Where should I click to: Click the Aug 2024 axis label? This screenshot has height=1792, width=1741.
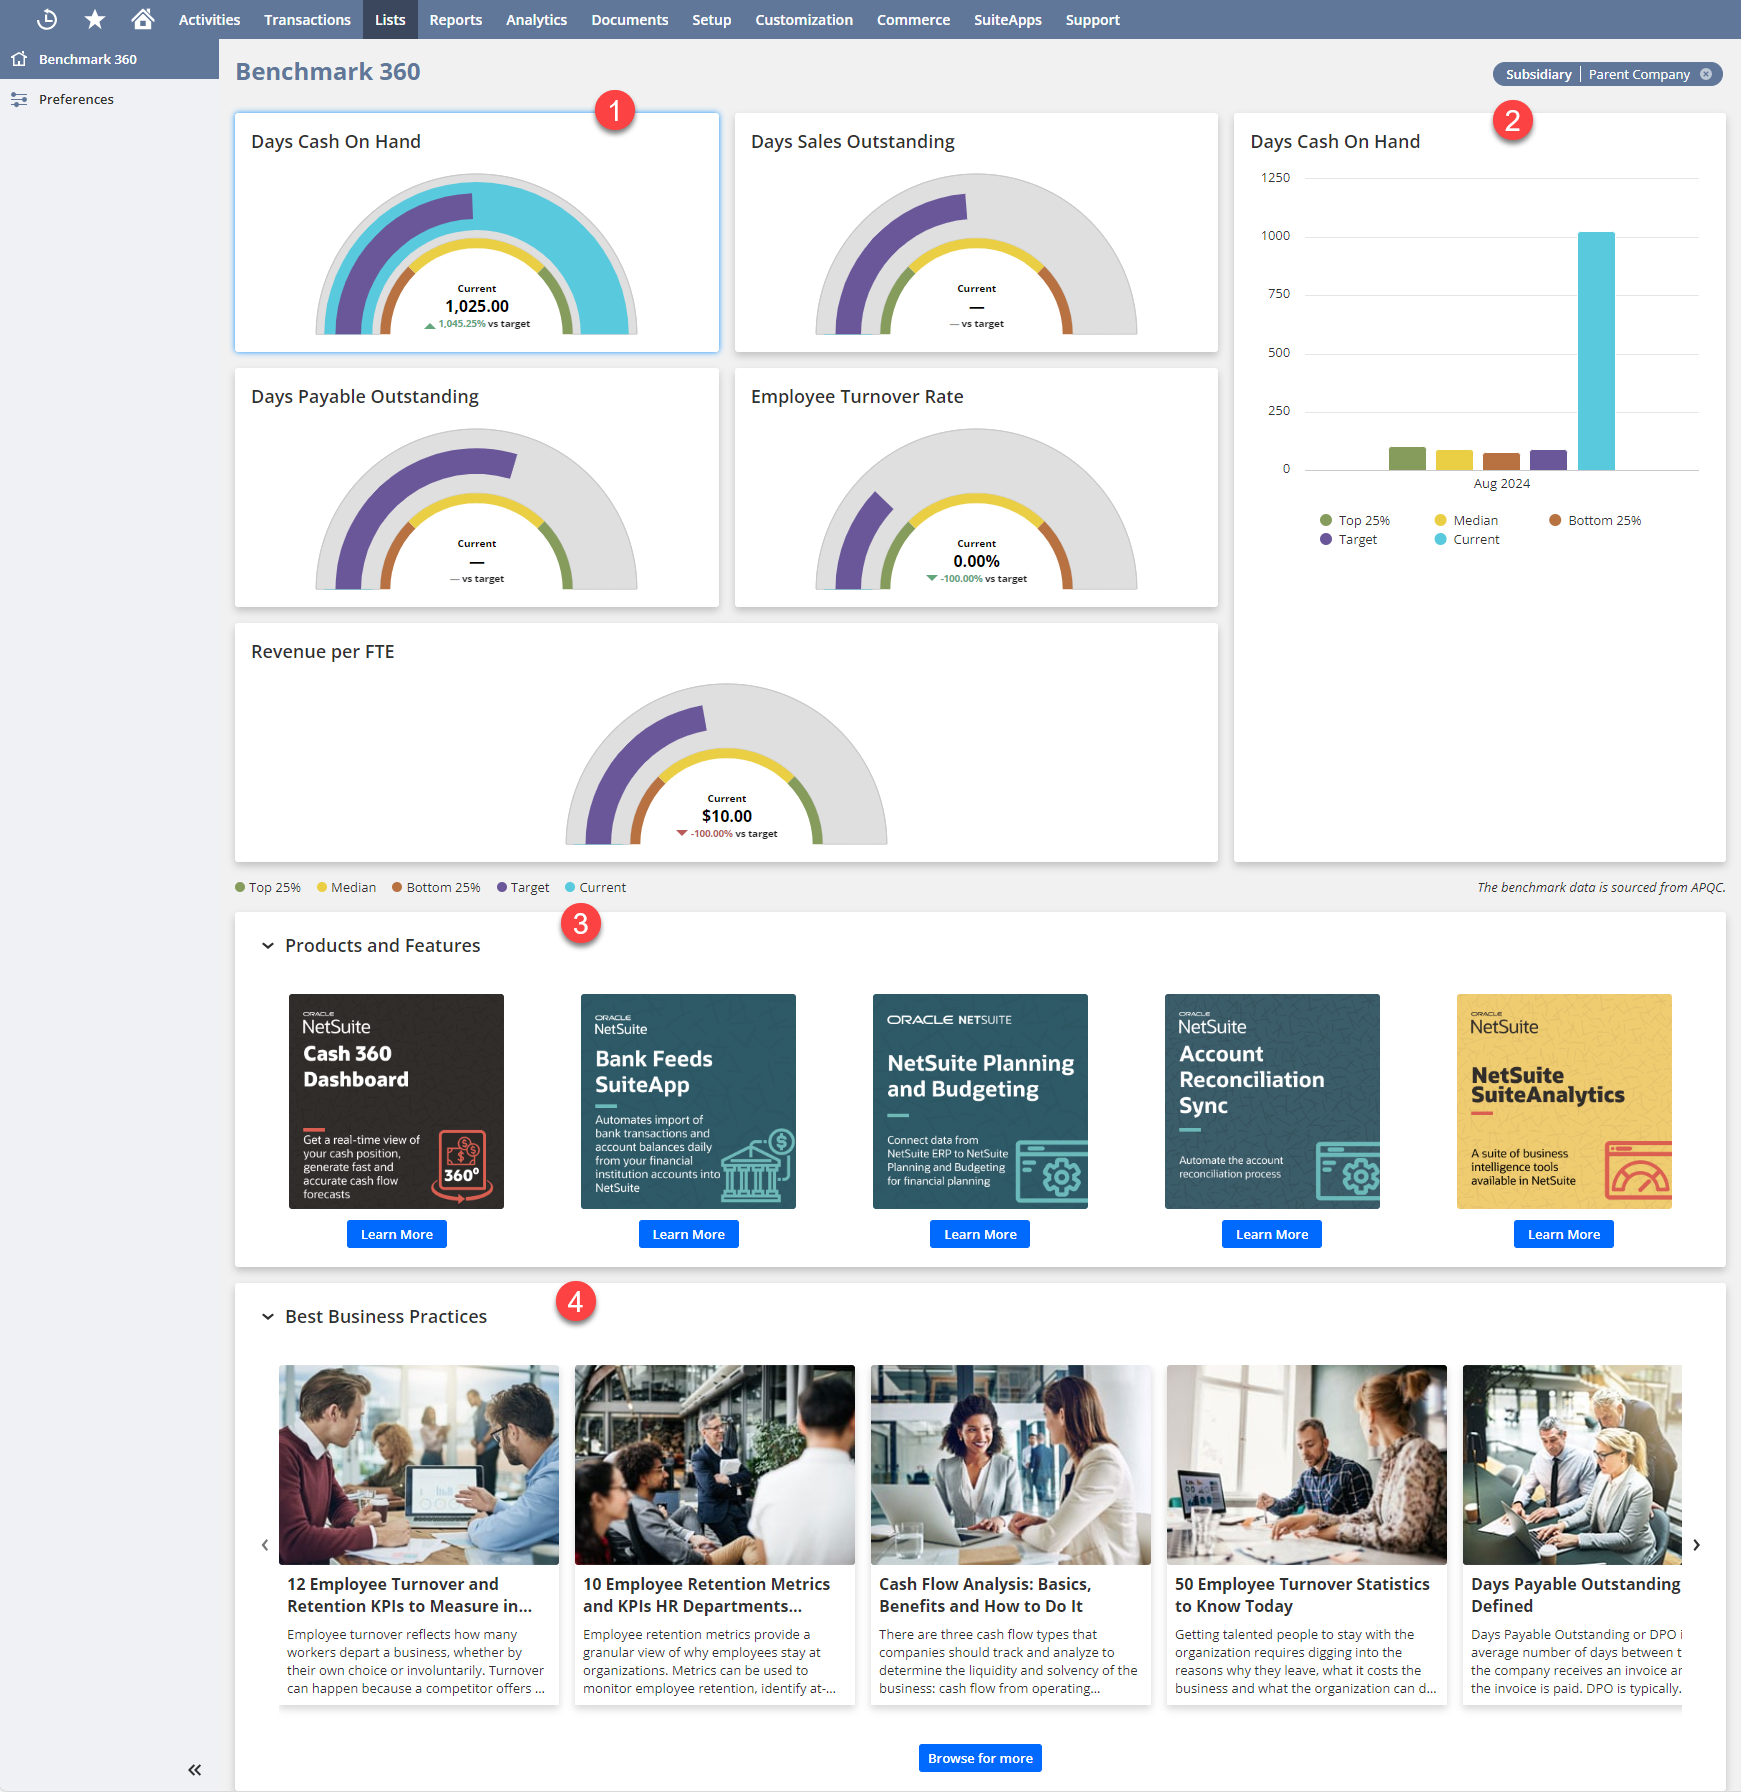1501,483
